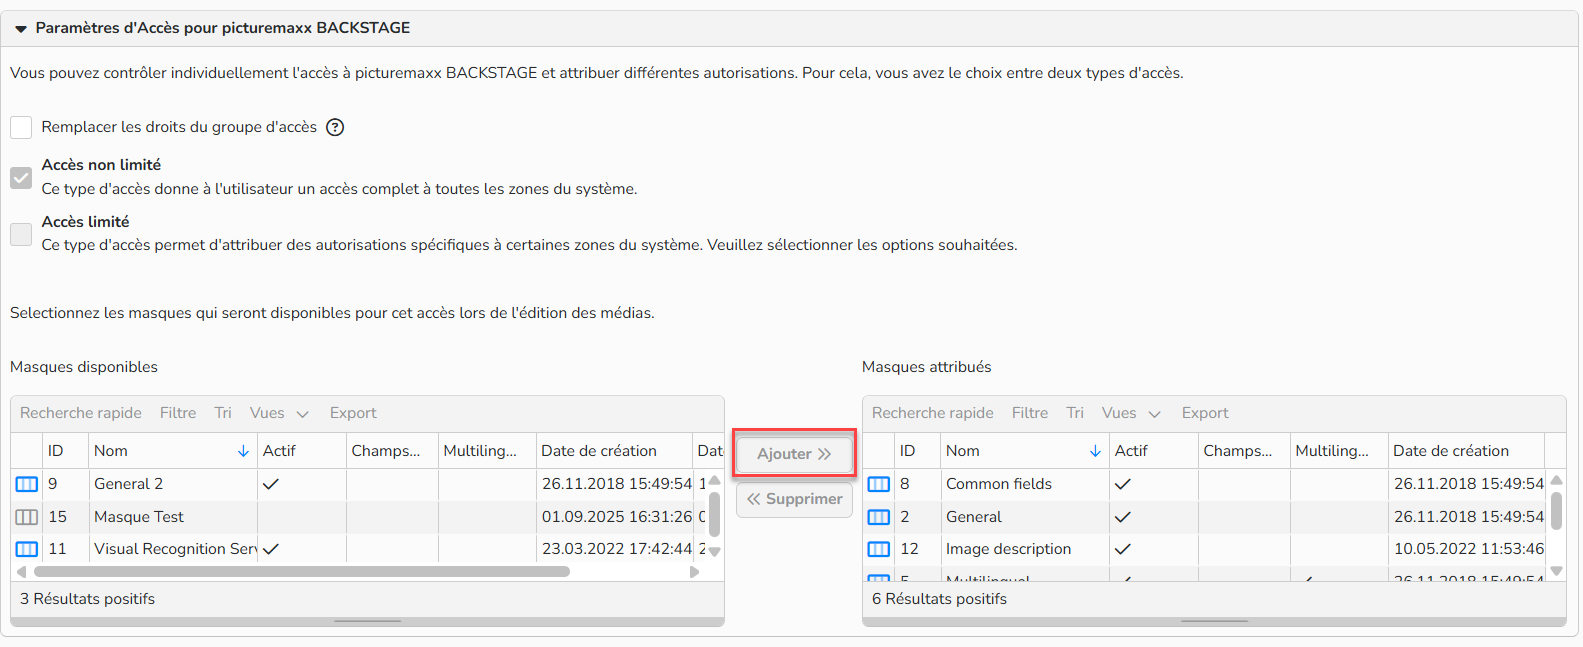Click scroll up arrow in Masques attribués
1583x647 pixels.
[1557, 480]
